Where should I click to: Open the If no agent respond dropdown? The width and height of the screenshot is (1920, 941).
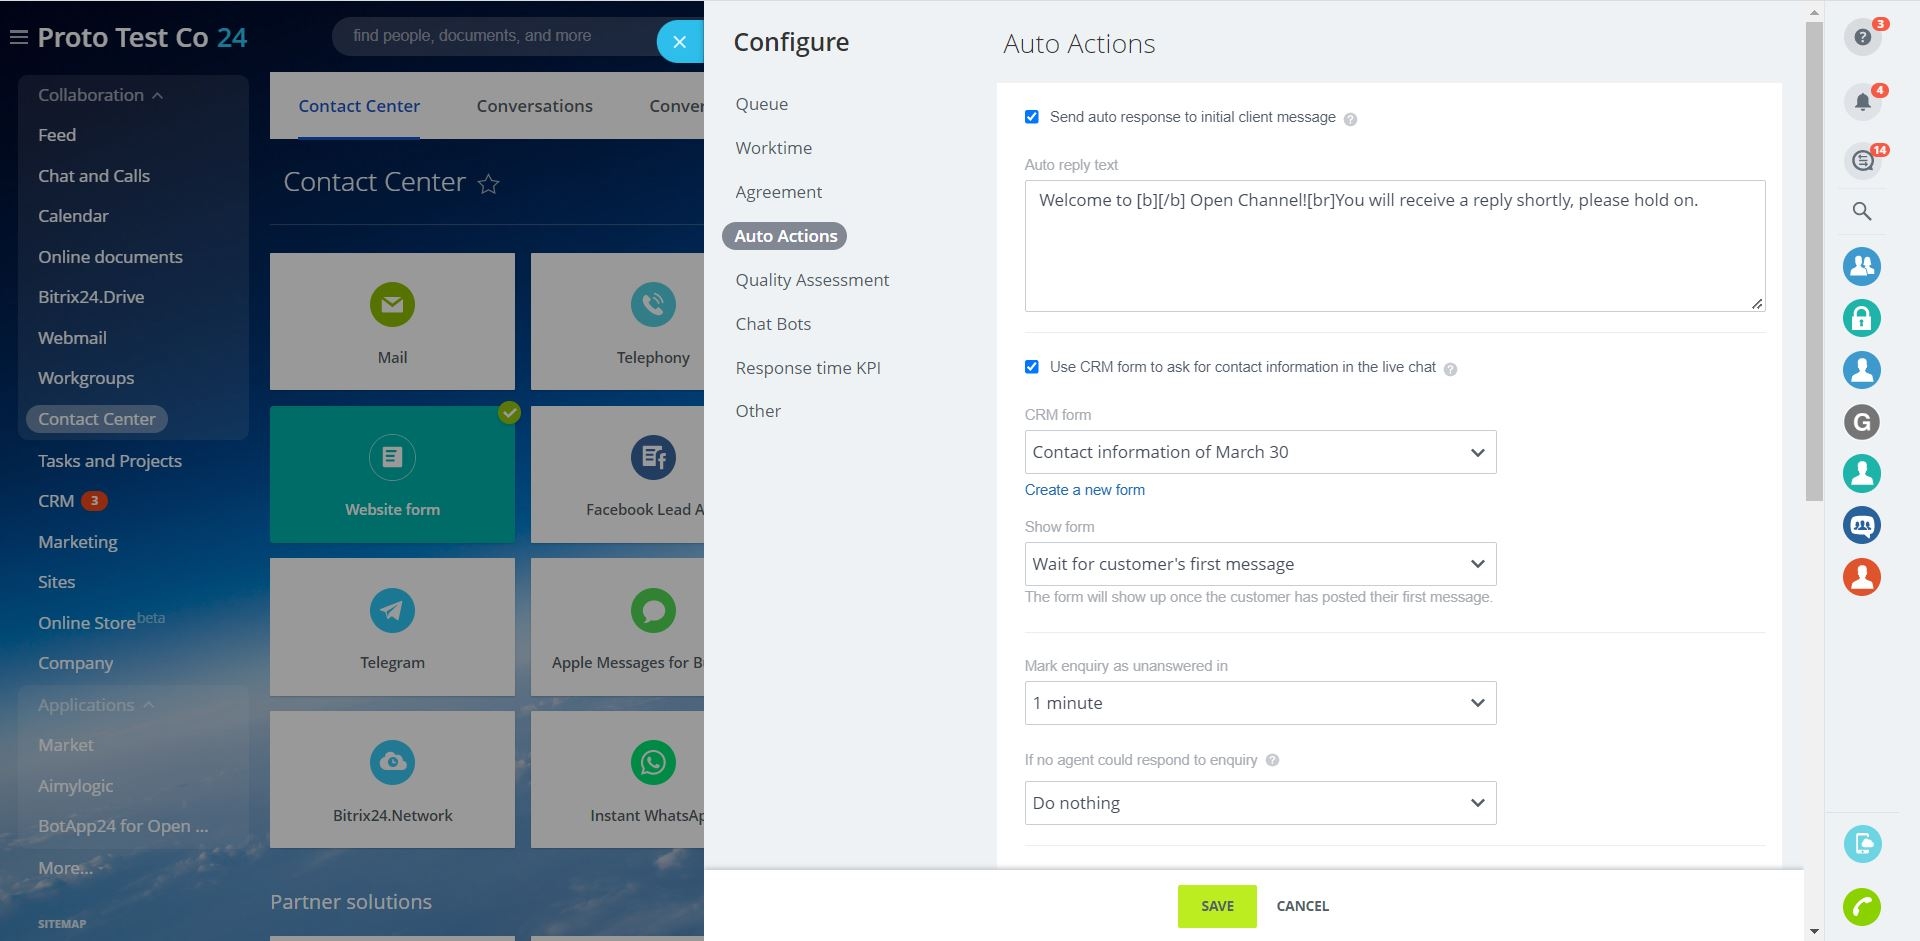point(1259,803)
